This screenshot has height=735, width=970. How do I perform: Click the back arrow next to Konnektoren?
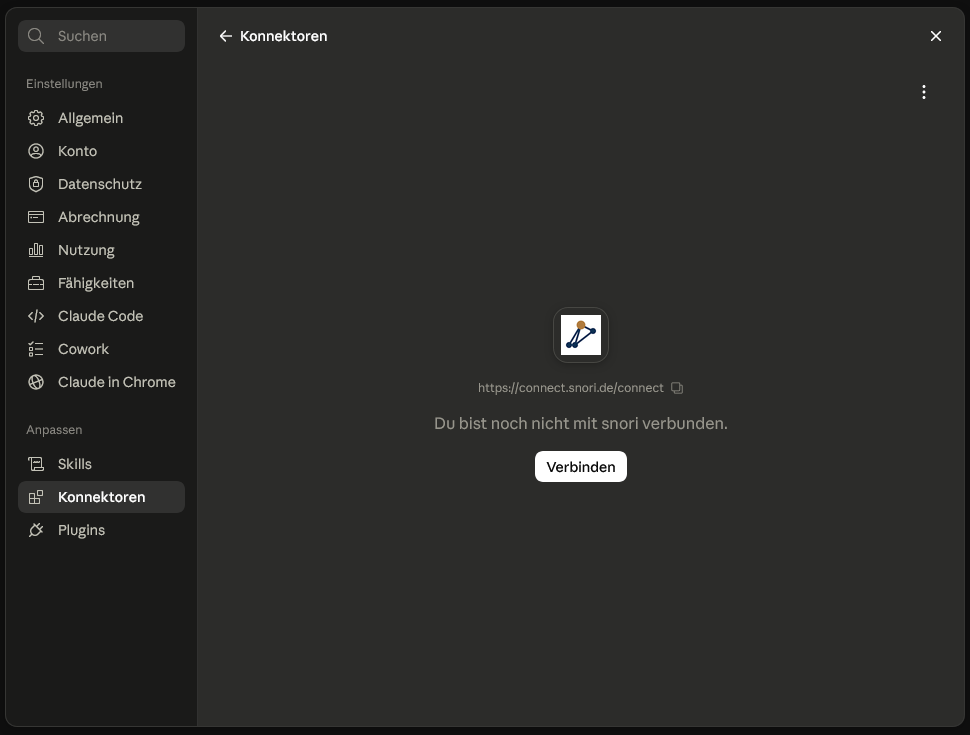click(x=226, y=37)
